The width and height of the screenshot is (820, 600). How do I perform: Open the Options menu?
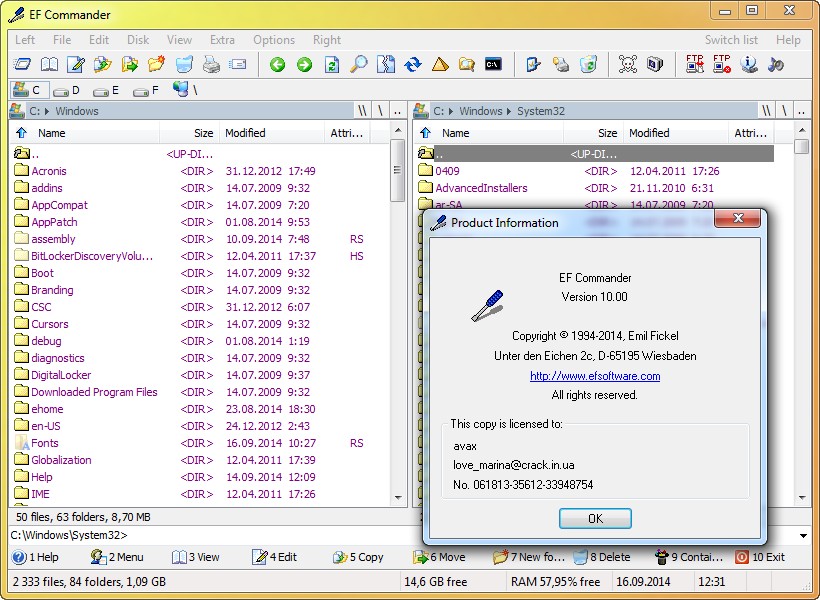274,40
